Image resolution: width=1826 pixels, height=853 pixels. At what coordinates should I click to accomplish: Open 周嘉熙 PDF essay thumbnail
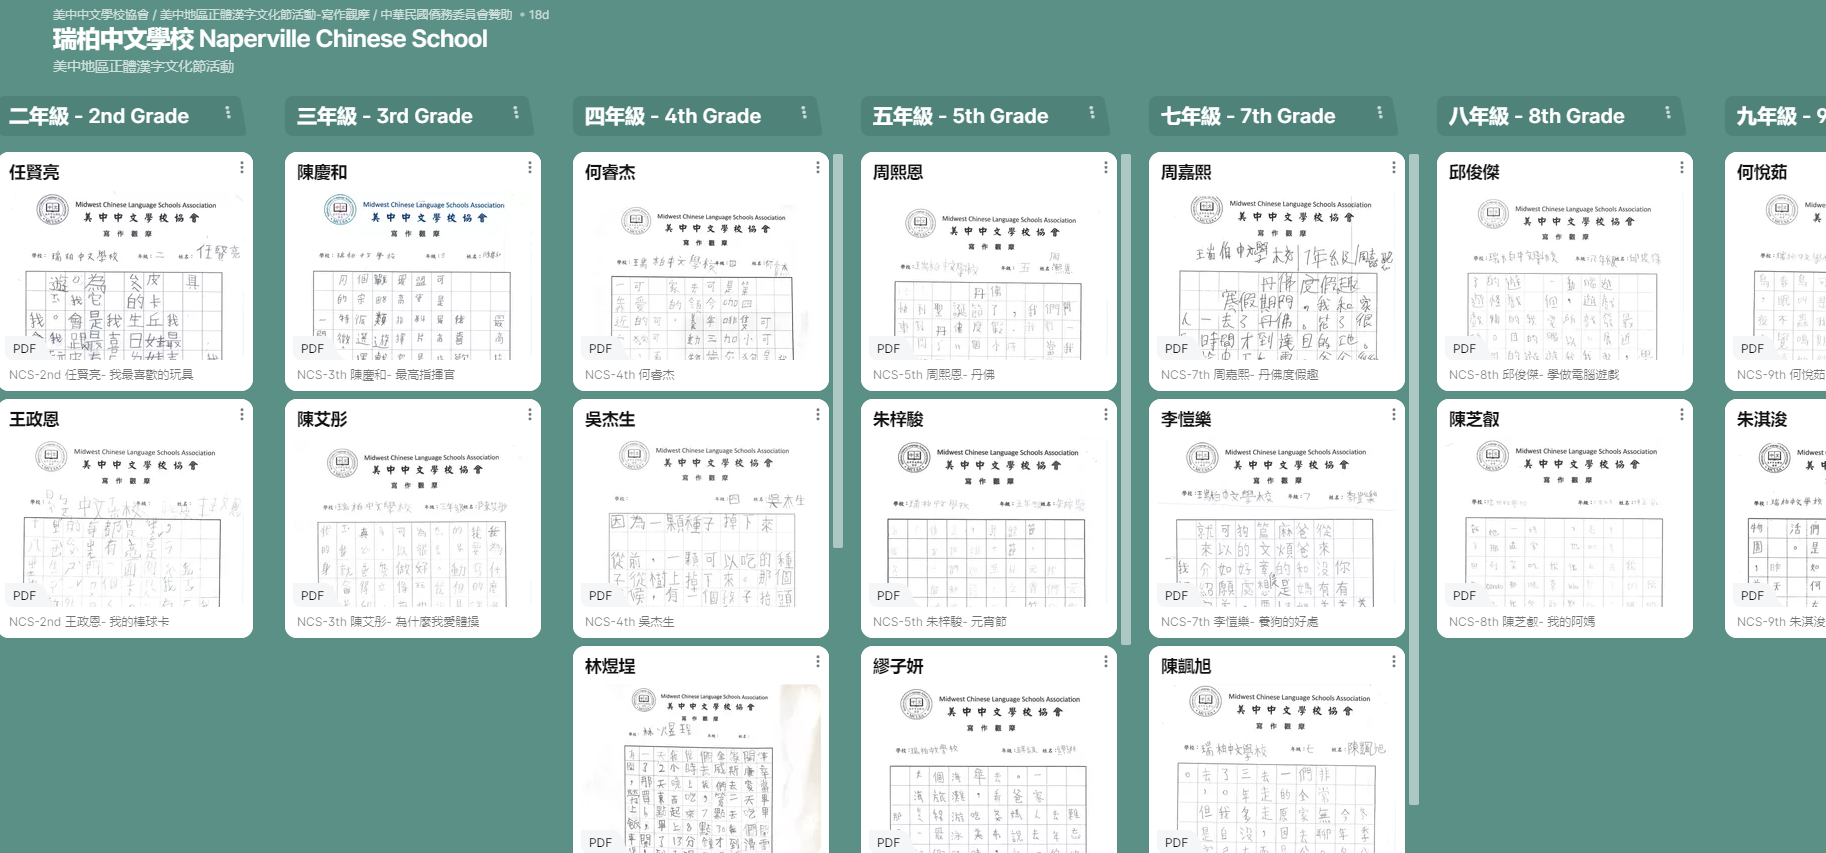1278,274
